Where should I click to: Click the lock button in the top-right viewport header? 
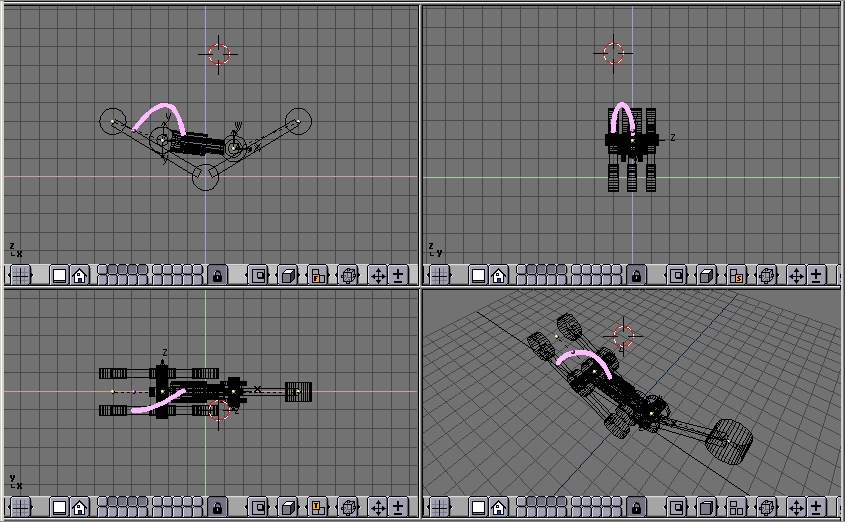tap(636, 275)
